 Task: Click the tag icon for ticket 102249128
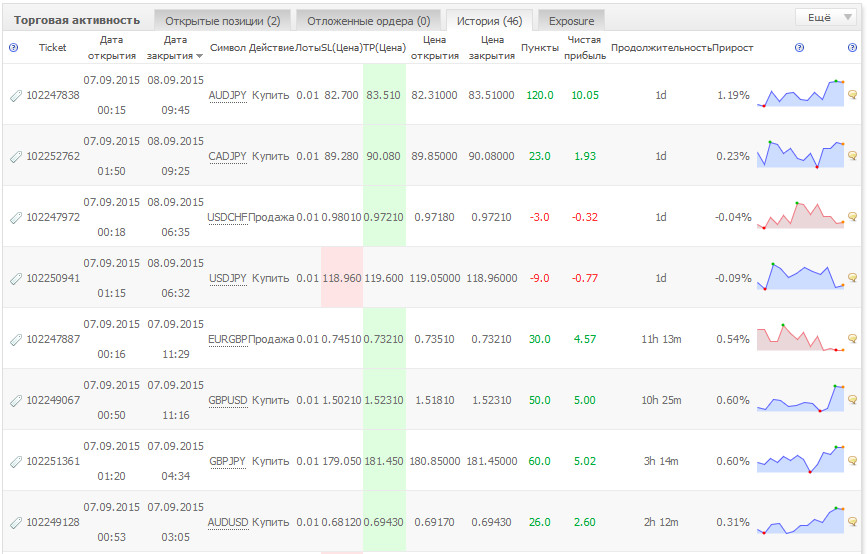[16, 522]
